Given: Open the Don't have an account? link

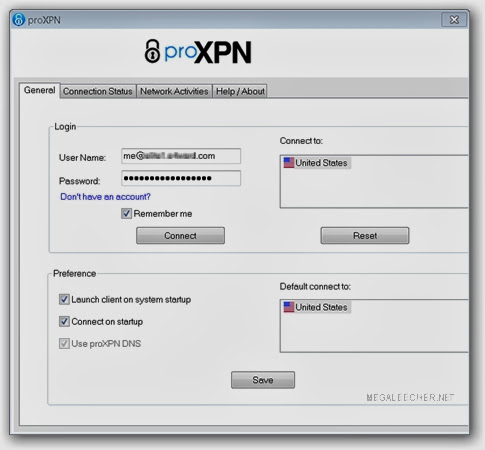Looking at the screenshot, I should click(x=105, y=197).
